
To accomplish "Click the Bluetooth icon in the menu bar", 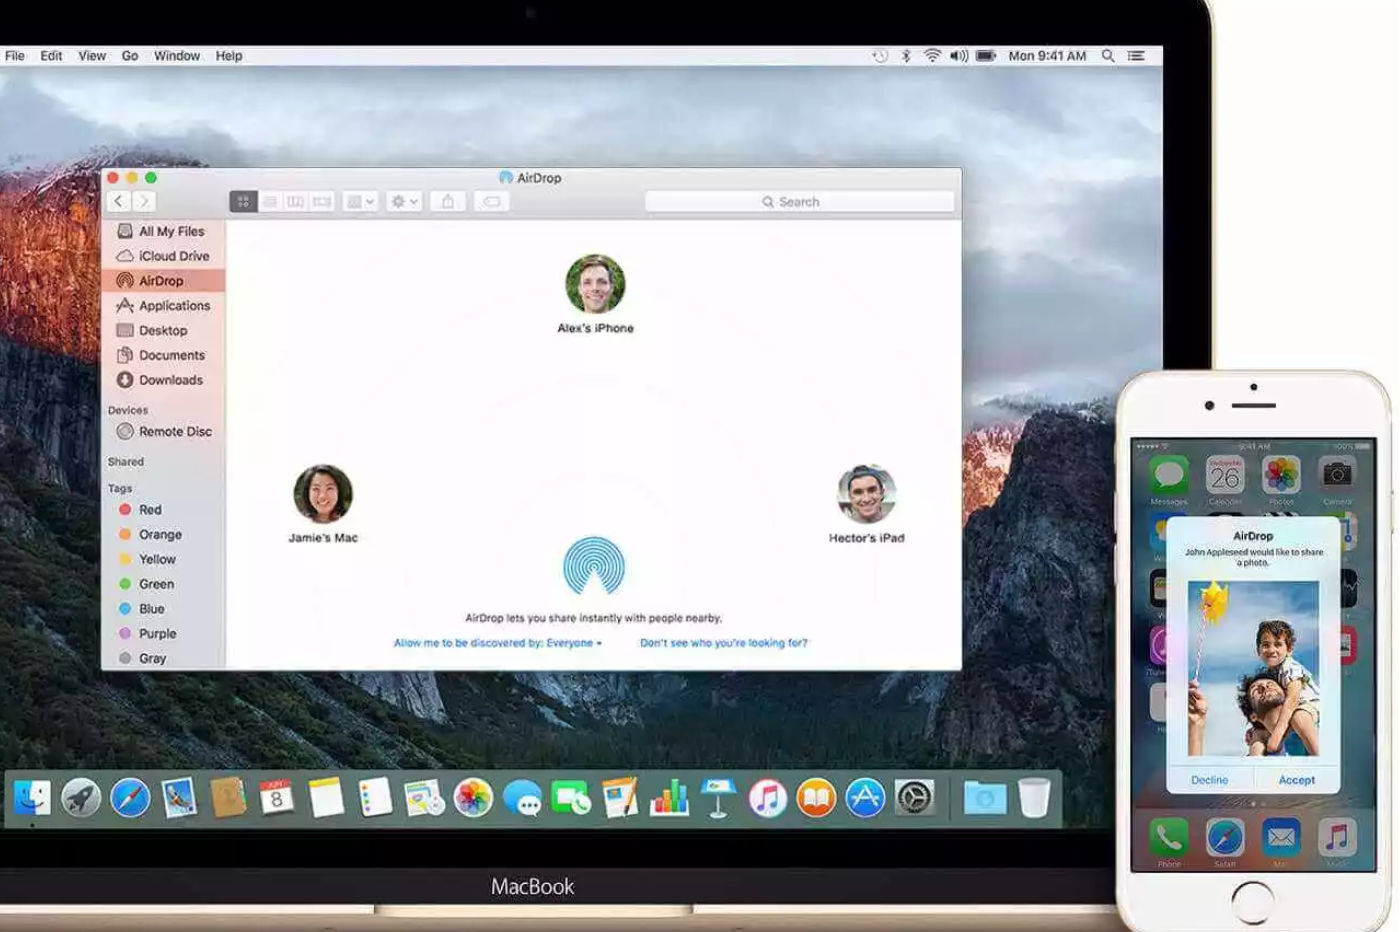I will [x=906, y=56].
